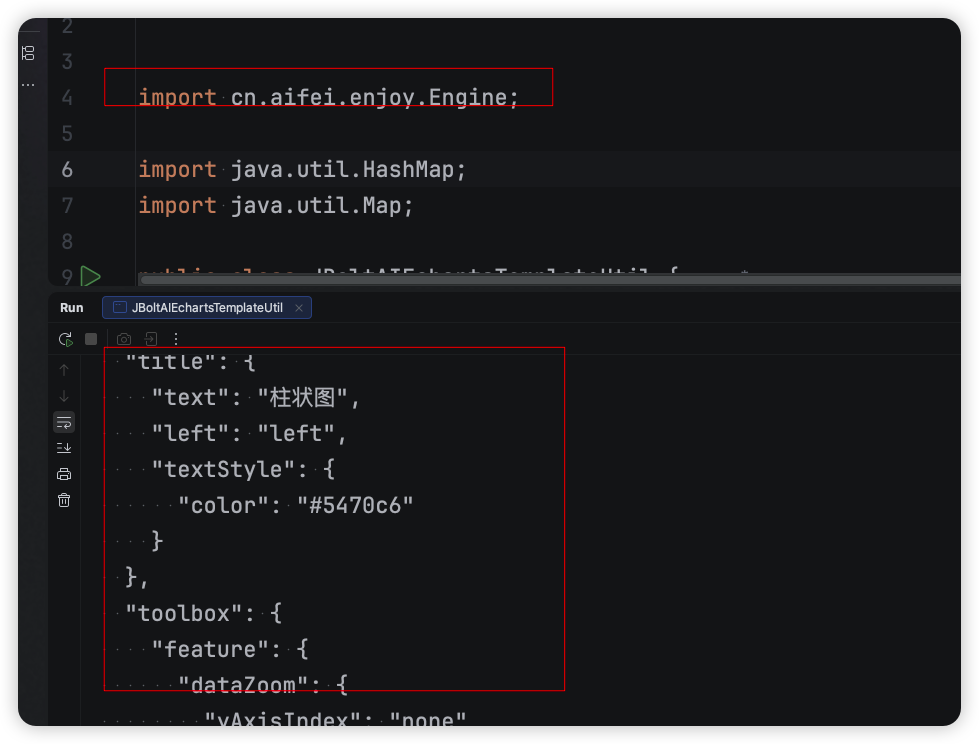979x744 pixels.
Task: Toggle Scroll to End of console
Action: click(x=64, y=448)
